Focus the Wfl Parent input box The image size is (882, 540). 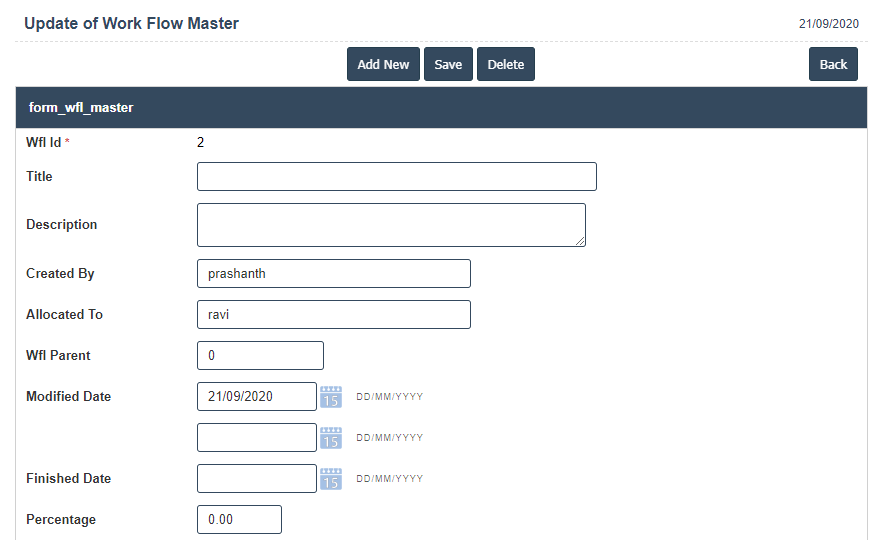pos(260,356)
